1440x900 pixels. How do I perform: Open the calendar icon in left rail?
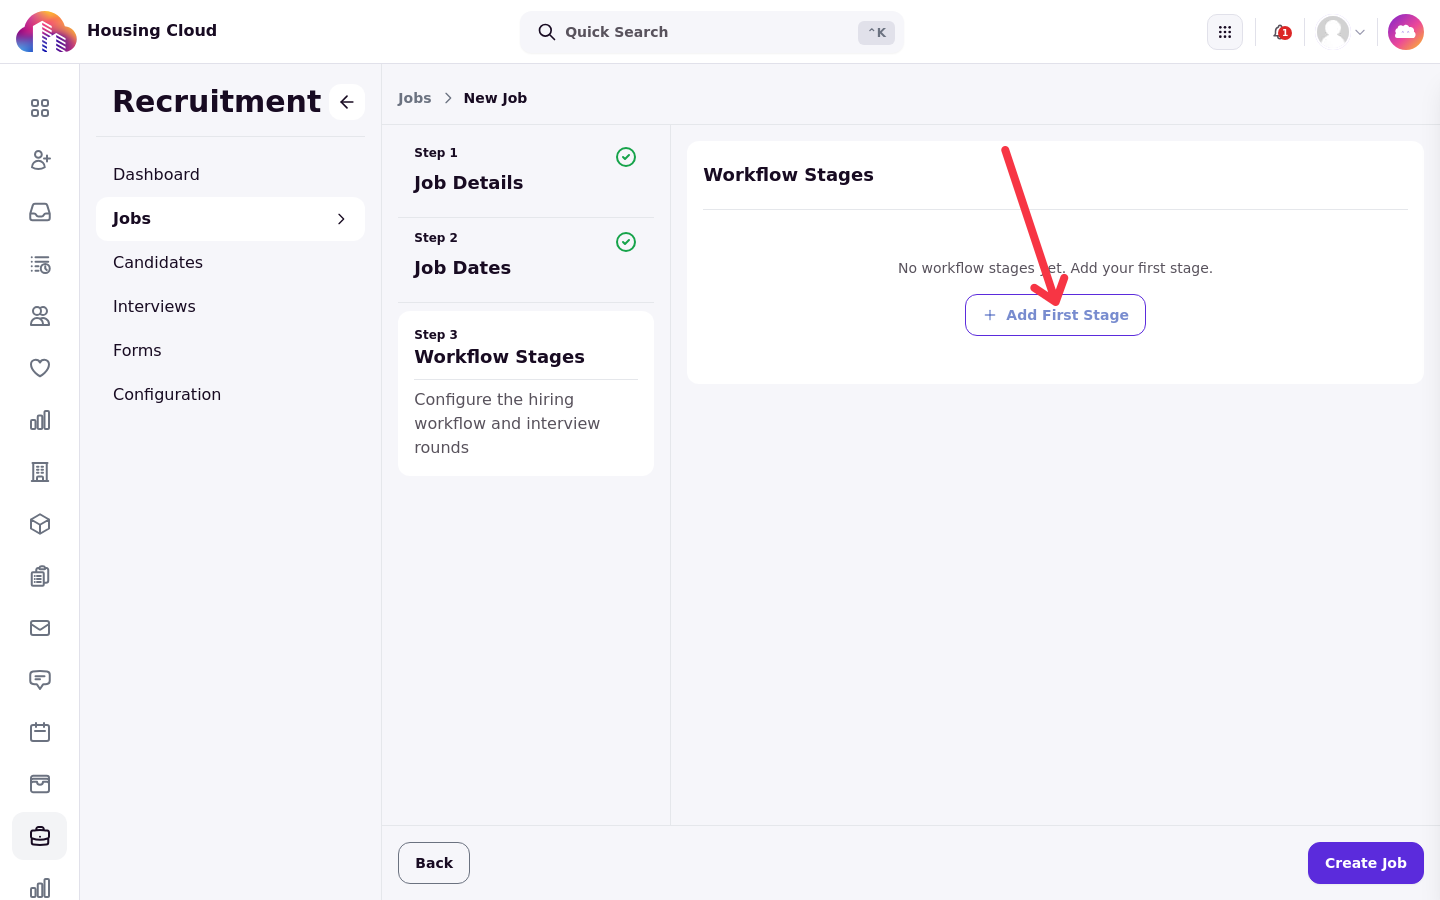[x=40, y=732]
